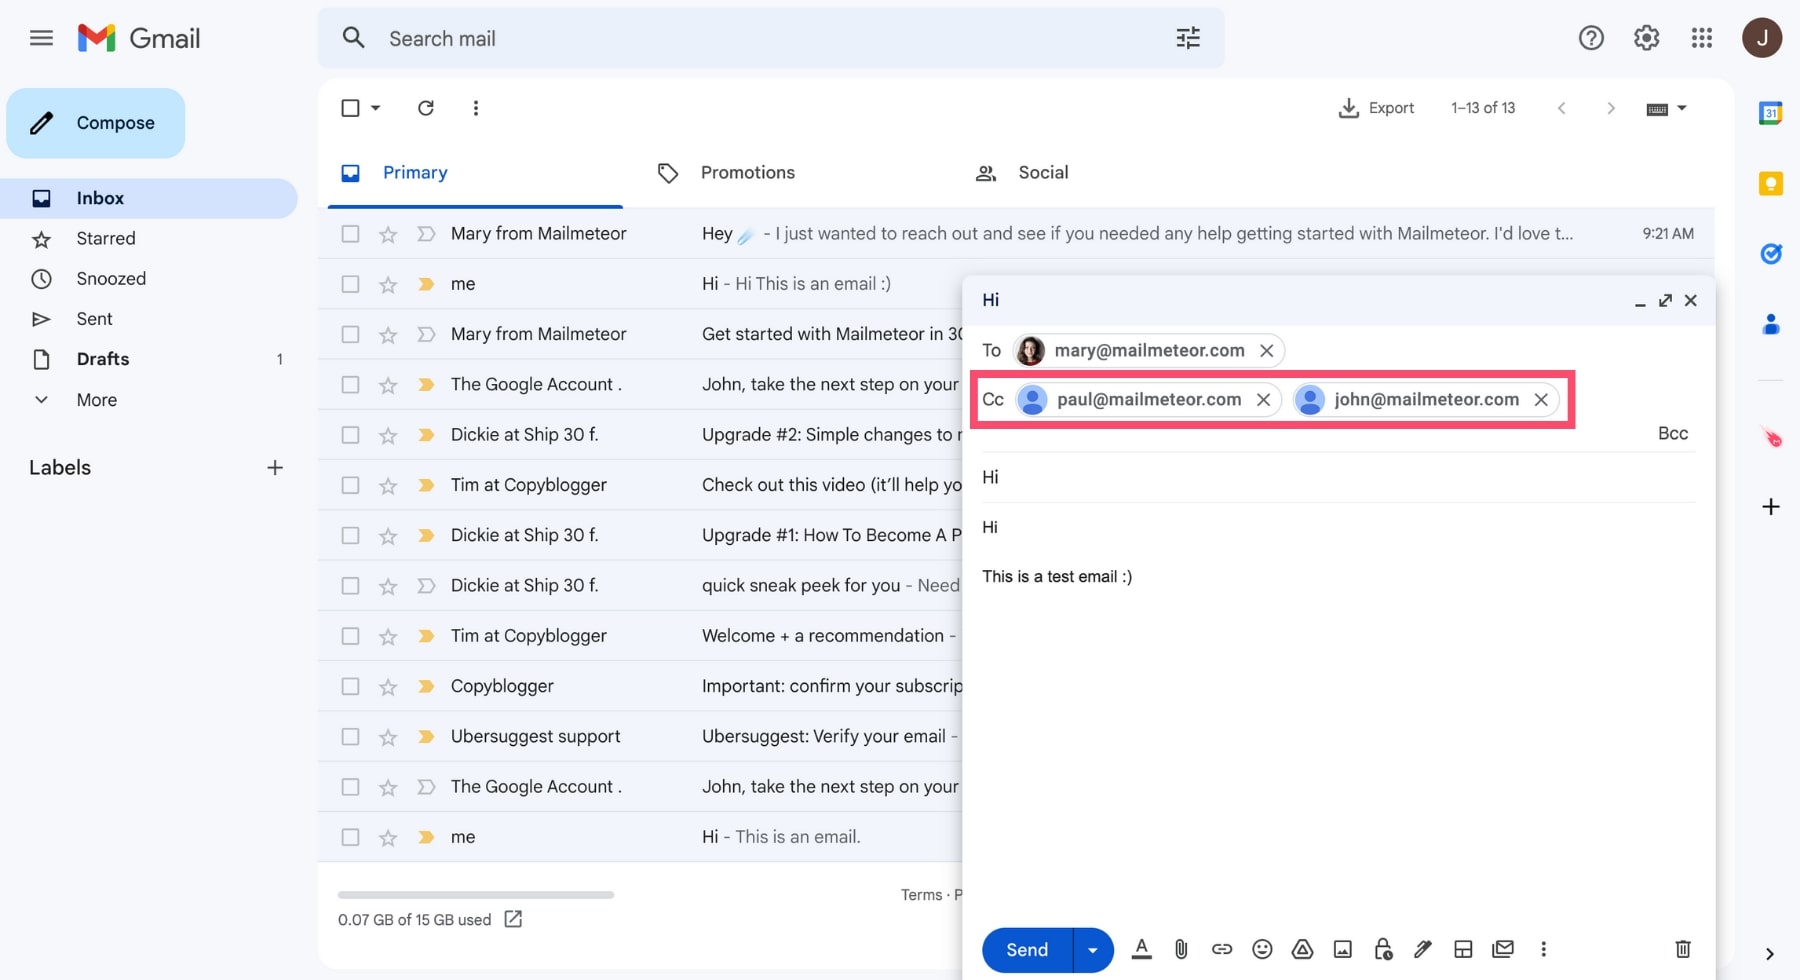Select the checkbox for the Copyblogger email
This screenshot has width=1800, height=980.
click(x=350, y=686)
